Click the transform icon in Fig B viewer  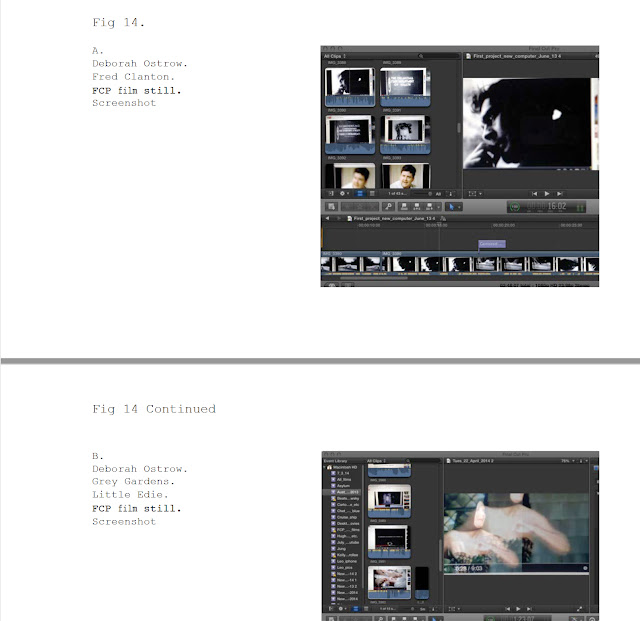[452, 609]
